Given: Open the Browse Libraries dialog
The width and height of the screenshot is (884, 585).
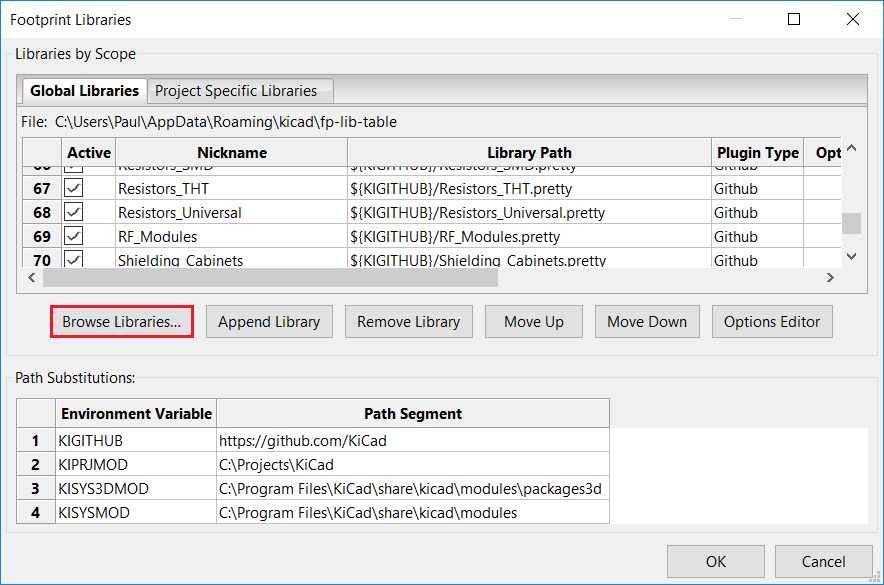Looking at the screenshot, I should coord(121,321).
